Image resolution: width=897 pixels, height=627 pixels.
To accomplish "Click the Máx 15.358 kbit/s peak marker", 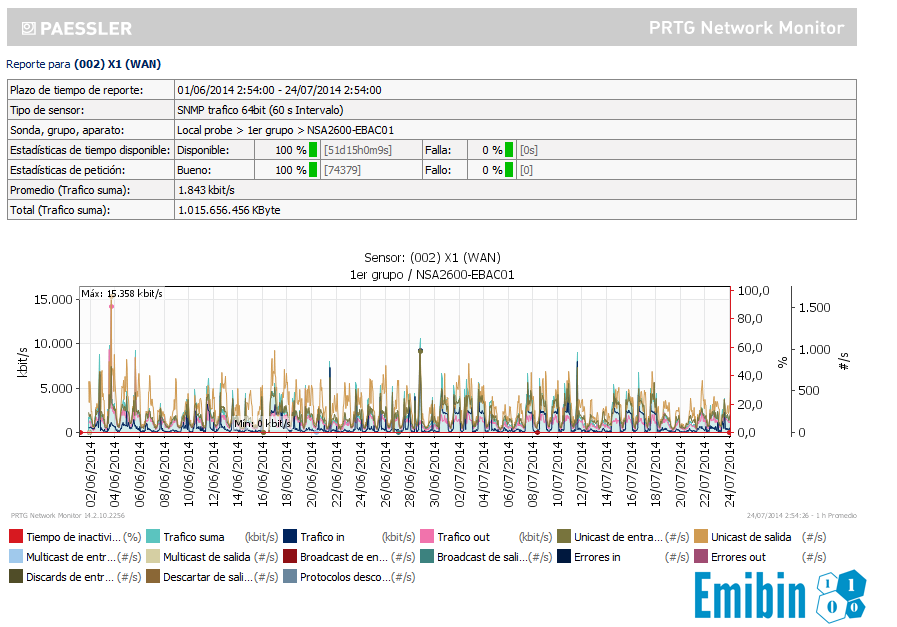I will pos(111,305).
